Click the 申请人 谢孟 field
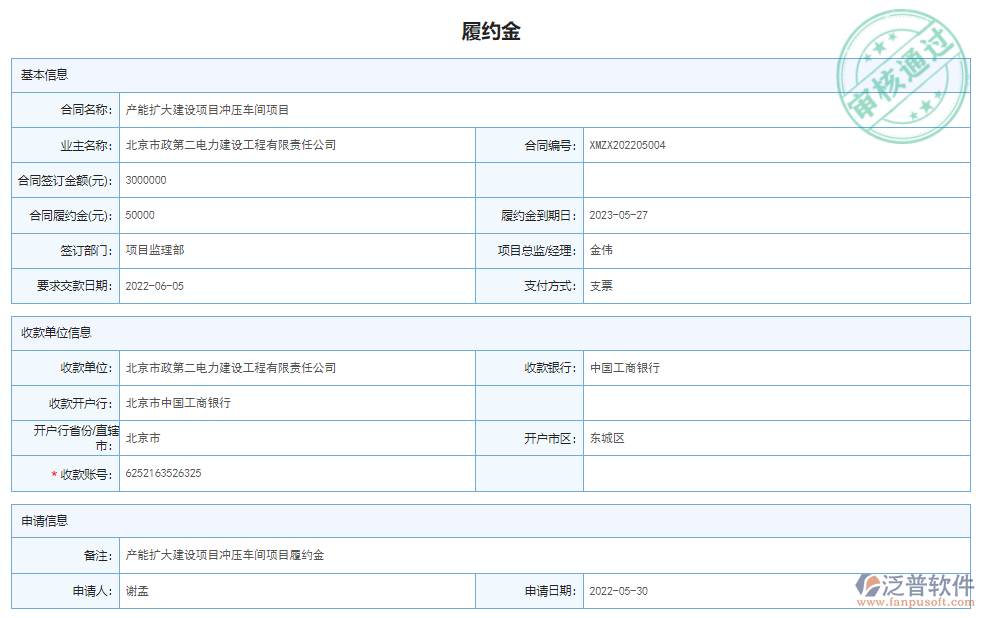The width and height of the screenshot is (985, 618). [x=137, y=591]
